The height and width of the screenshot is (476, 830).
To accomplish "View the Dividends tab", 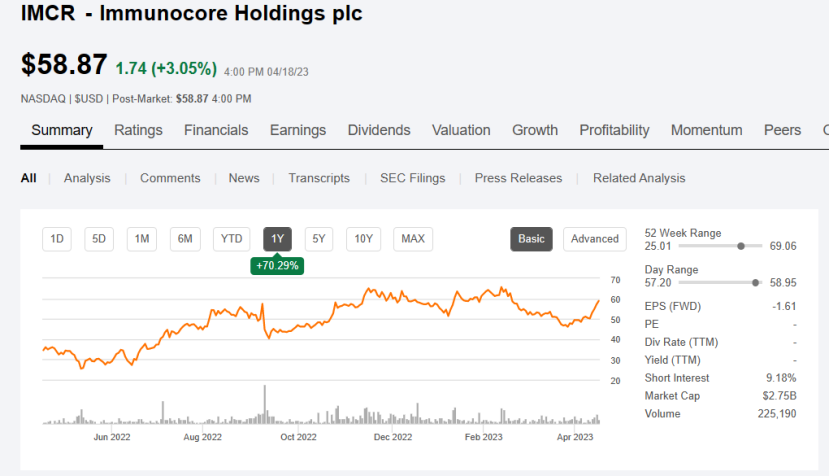I will click(379, 130).
